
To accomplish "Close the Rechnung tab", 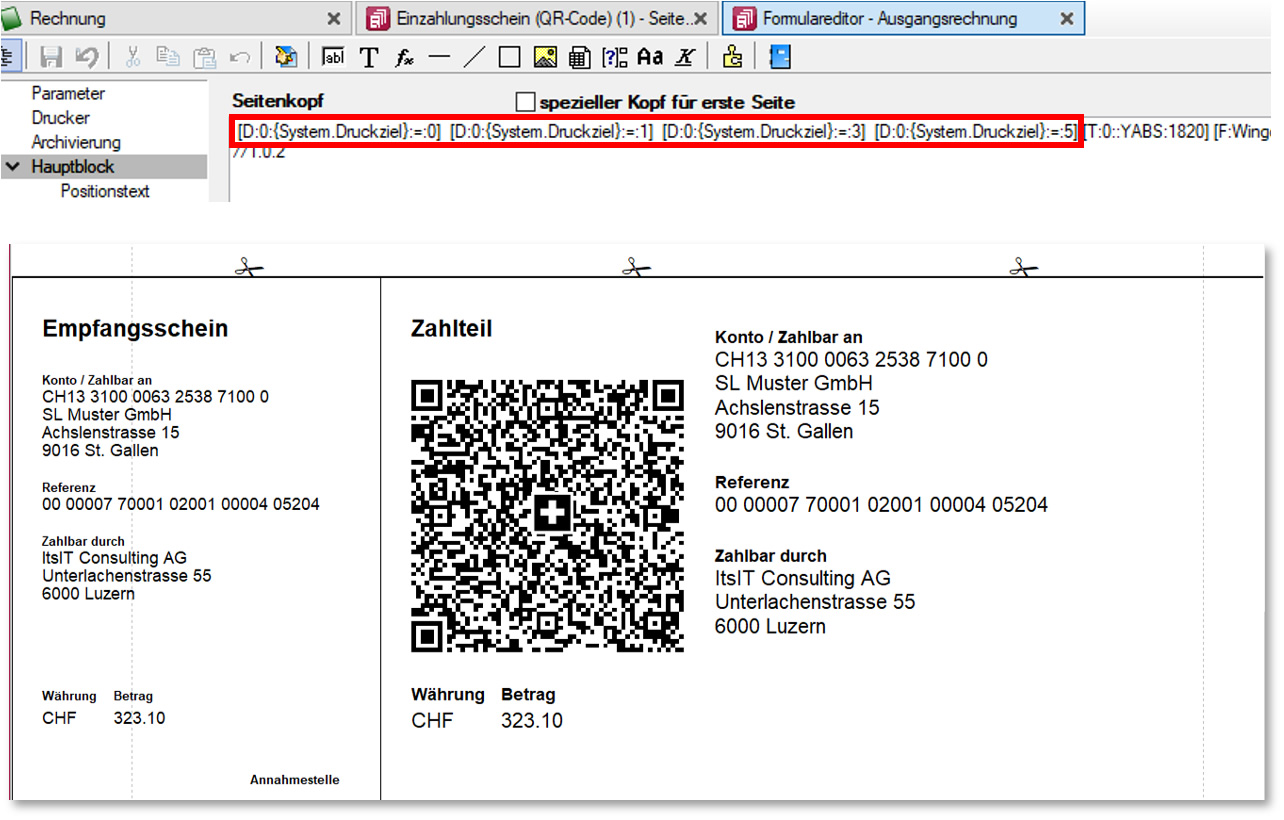I will tap(334, 19).
